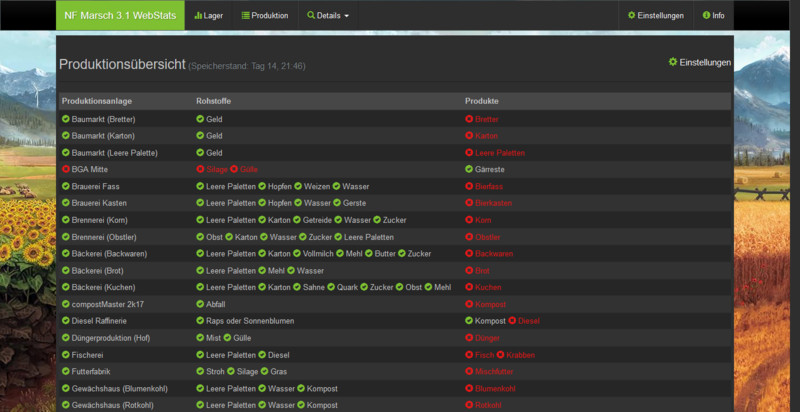Click the Rohstoffe column header
This screenshot has width=800, height=412.
coord(216,101)
